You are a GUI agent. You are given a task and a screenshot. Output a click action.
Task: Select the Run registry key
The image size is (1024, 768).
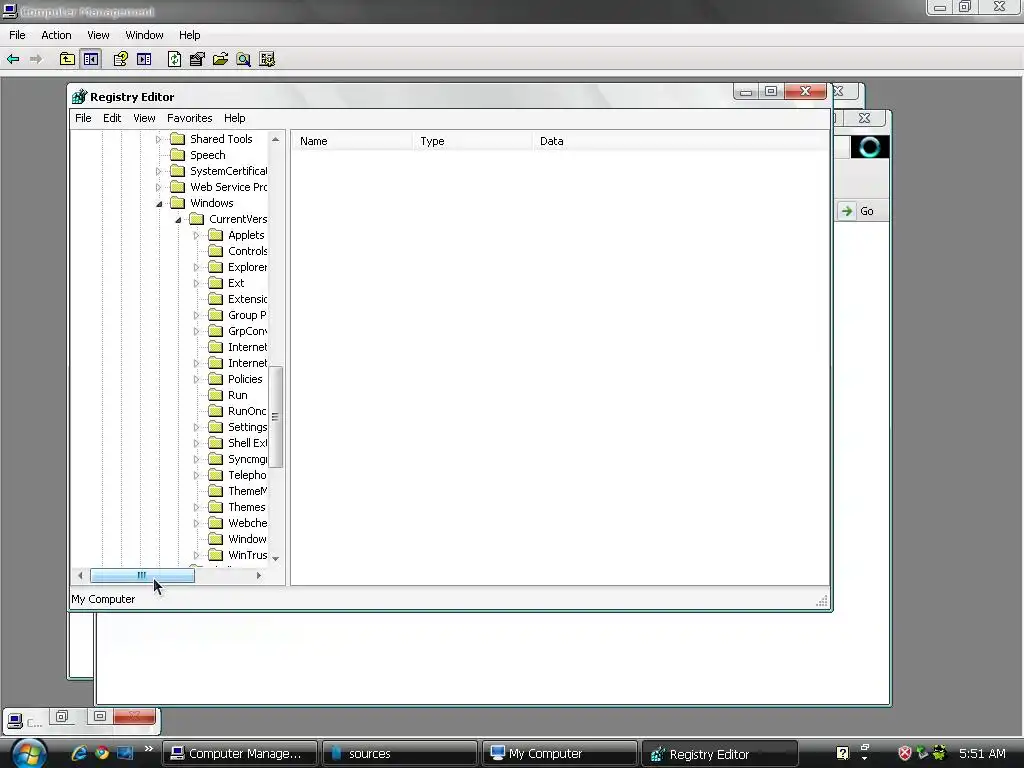coord(238,395)
